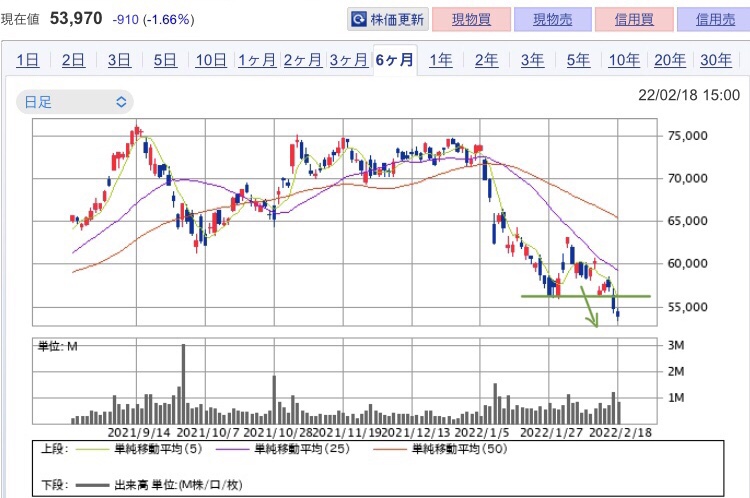Click the 信用買 button
This screenshot has height=498, width=750.
[x=634, y=19]
